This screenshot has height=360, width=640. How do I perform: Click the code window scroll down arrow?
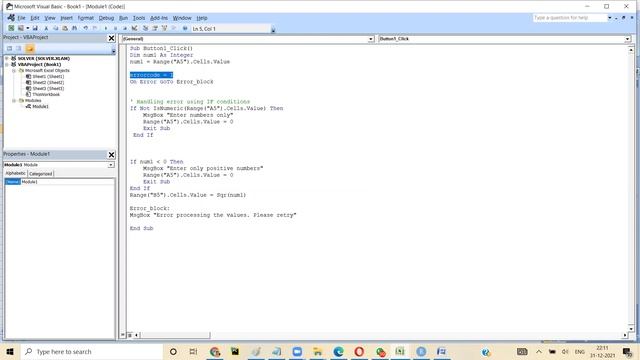(631, 328)
